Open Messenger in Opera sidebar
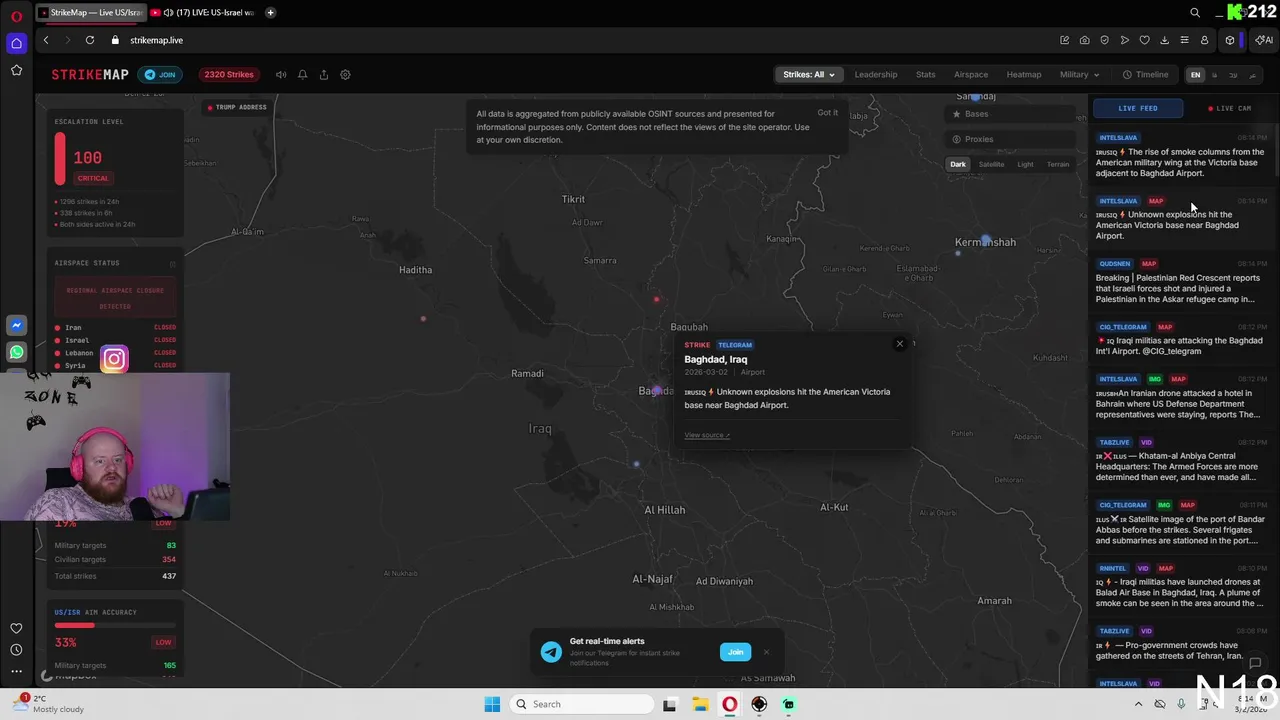Screen dimensions: 1280x720 click(x=16, y=326)
